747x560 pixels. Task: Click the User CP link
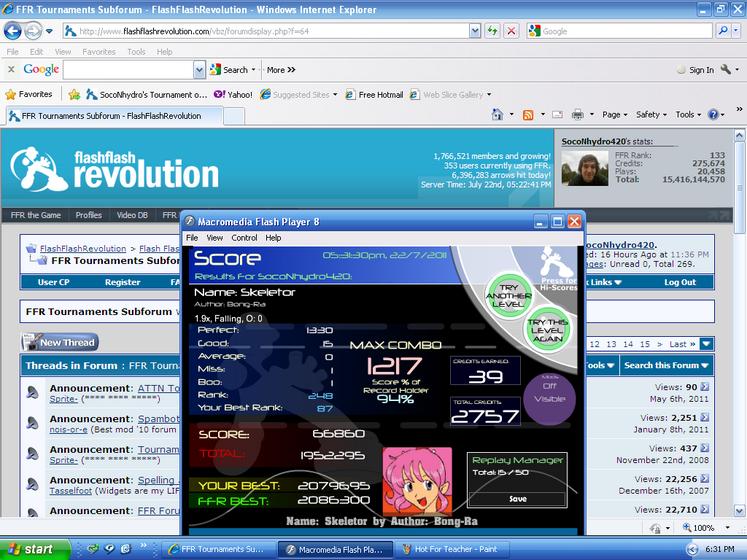pyautogui.click(x=53, y=282)
